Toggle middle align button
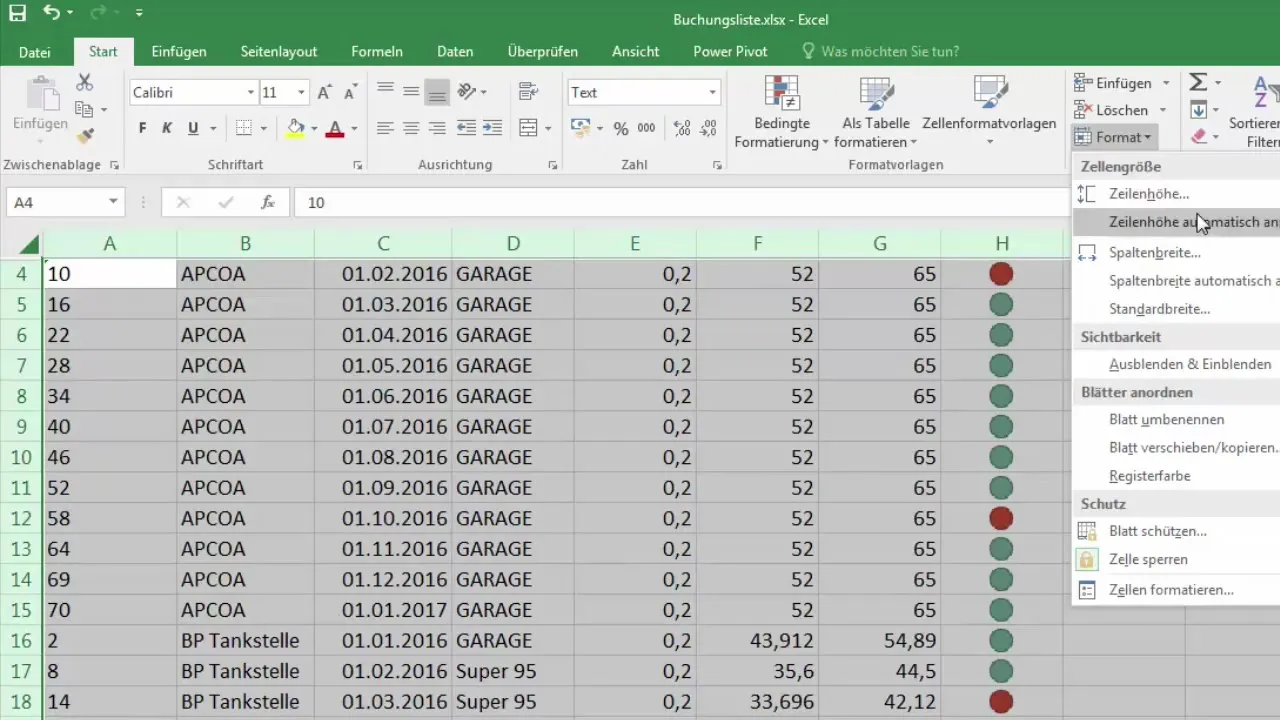The image size is (1280, 720). pos(411,92)
